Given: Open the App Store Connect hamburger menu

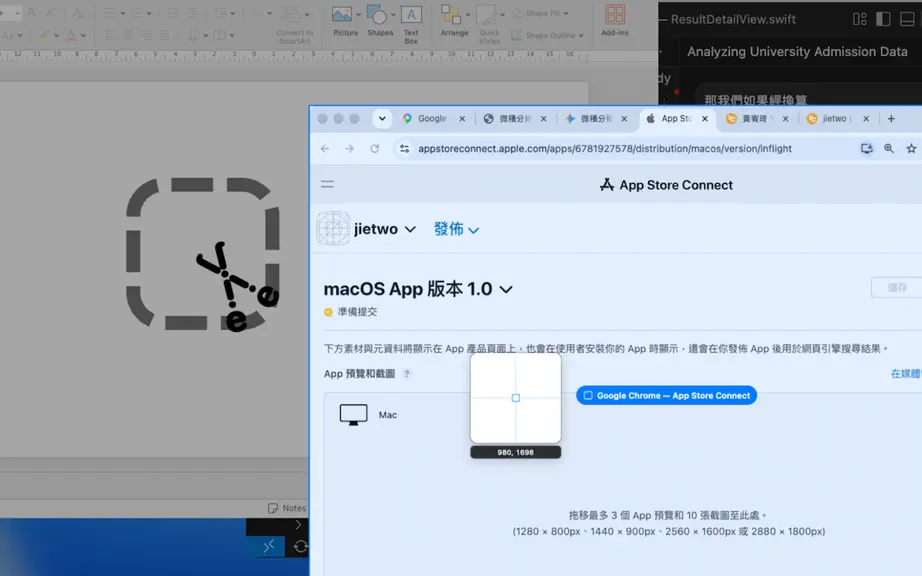Looking at the screenshot, I should [x=328, y=184].
